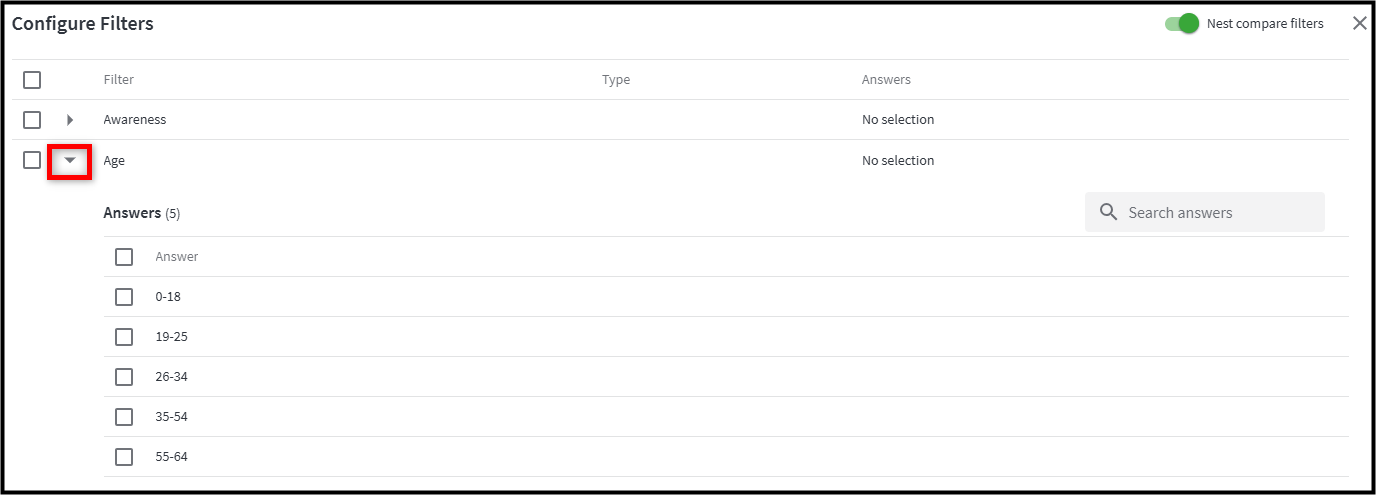Screen dimensions: 1376x495
Task: Click the Answers column header
Action: pos(886,80)
